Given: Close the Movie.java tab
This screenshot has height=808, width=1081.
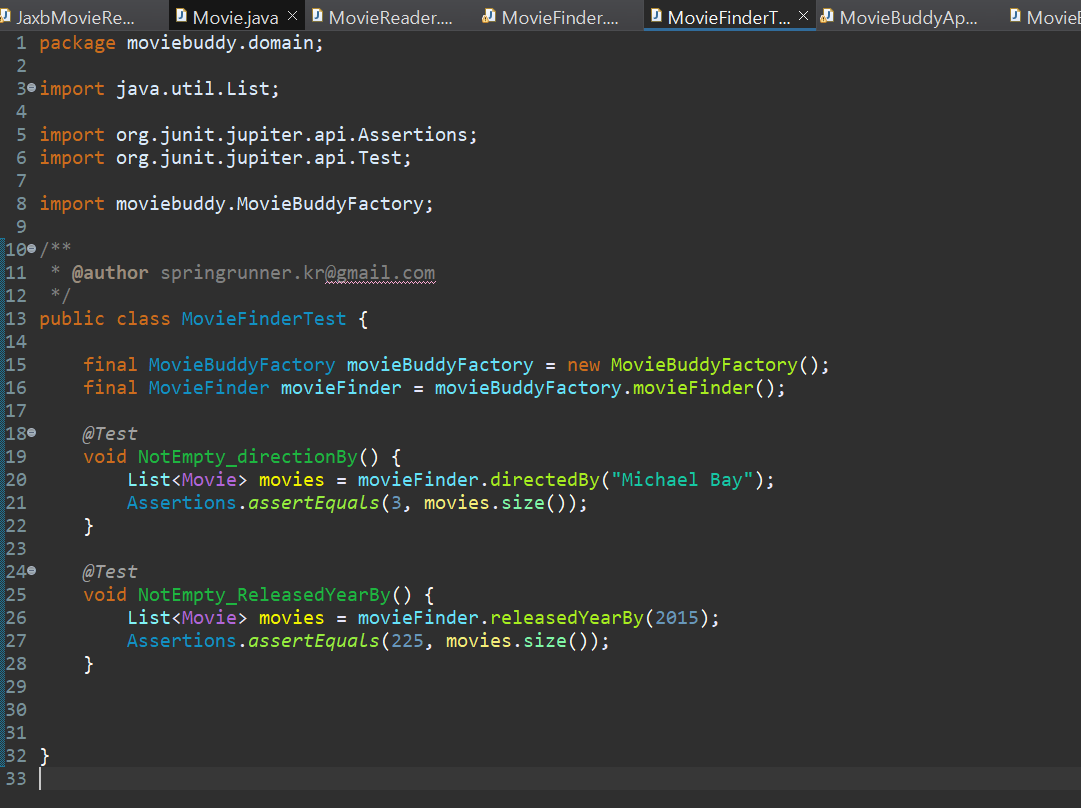Looking at the screenshot, I should (x=292, y=16).
